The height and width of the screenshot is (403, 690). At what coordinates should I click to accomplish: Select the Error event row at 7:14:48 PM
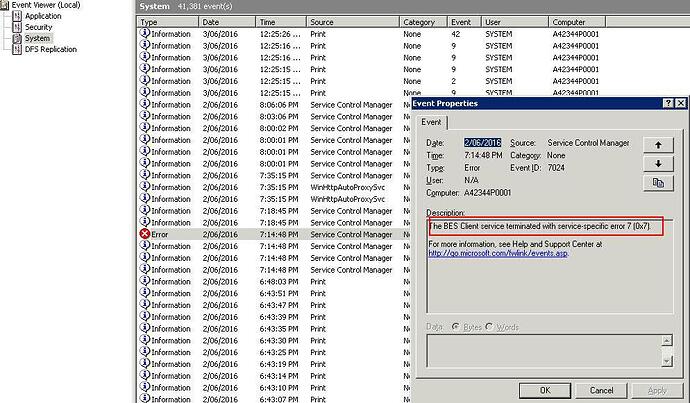click(274, 234)
